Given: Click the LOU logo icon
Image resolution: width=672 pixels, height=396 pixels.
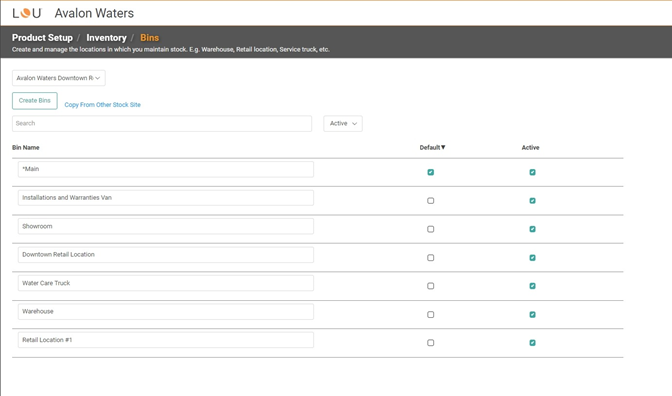Looking at the screenshot, I should click(27, 13).
